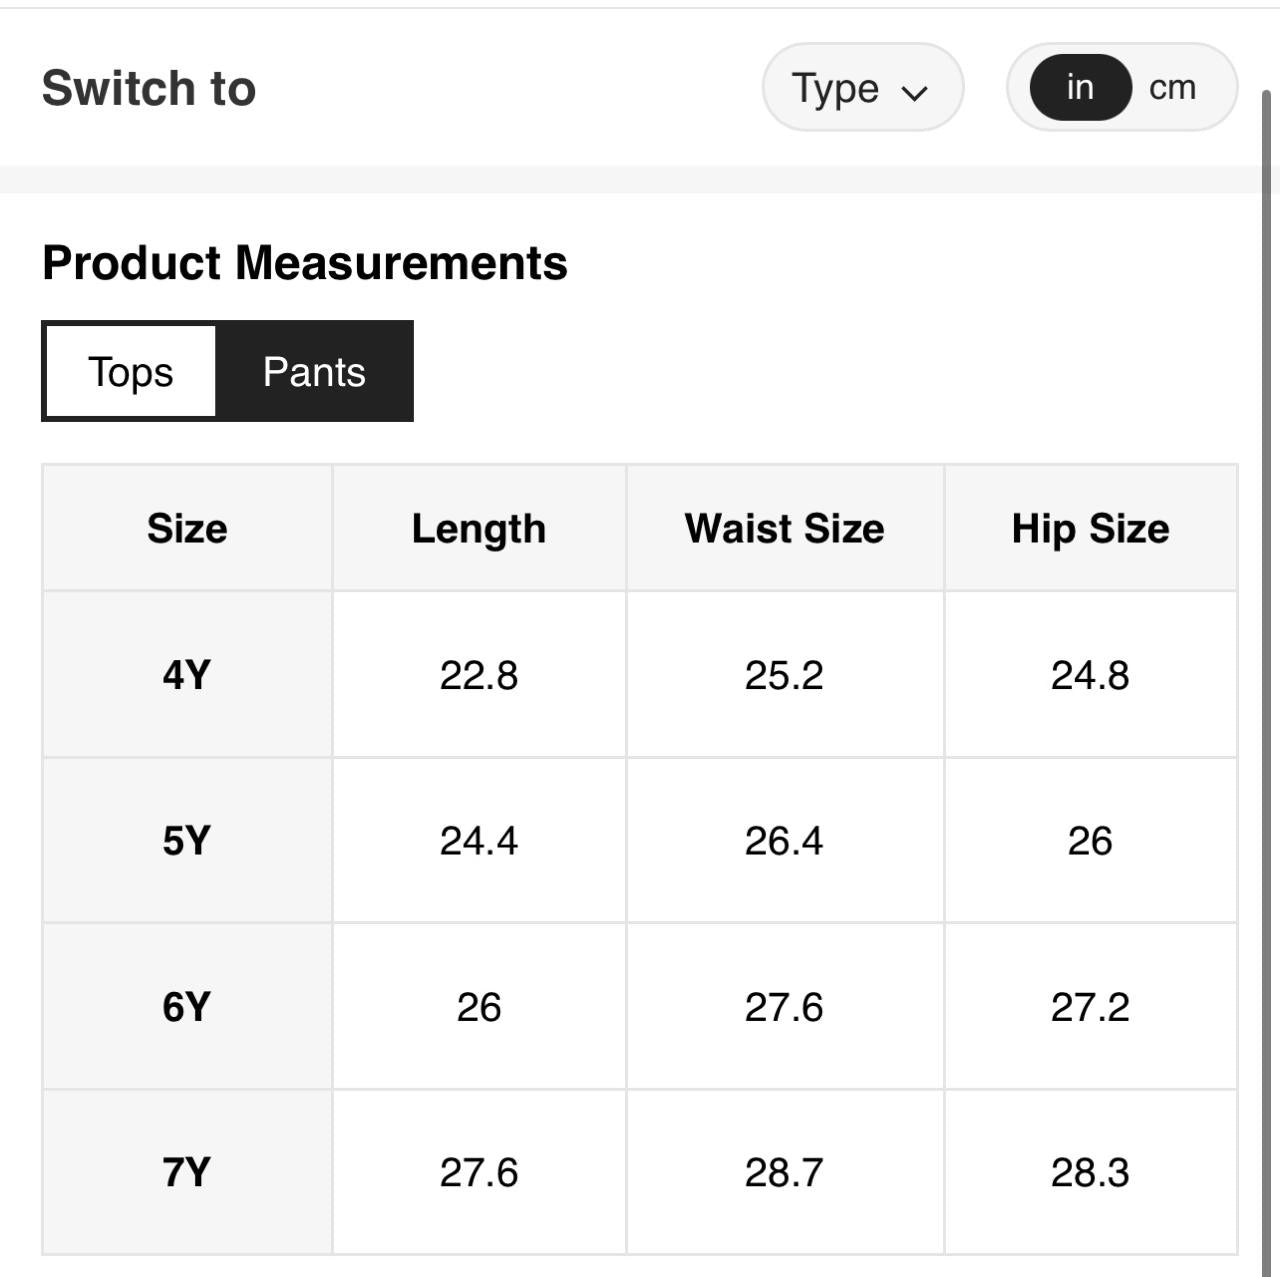Switch to the Tops tab

click(x=131, y=372)
